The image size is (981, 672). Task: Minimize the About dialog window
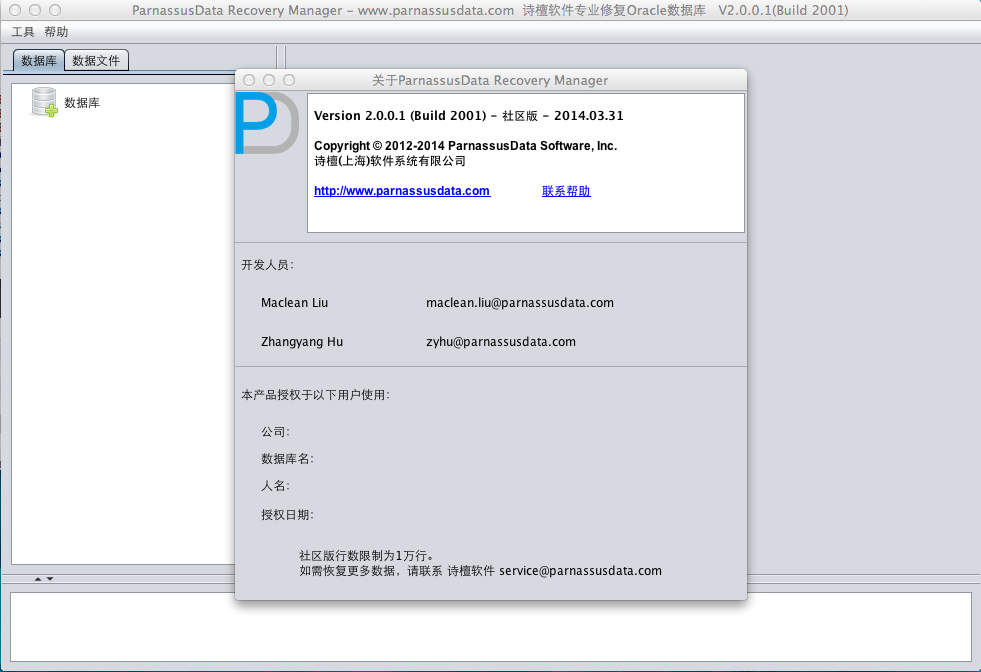tap(269, 80)
